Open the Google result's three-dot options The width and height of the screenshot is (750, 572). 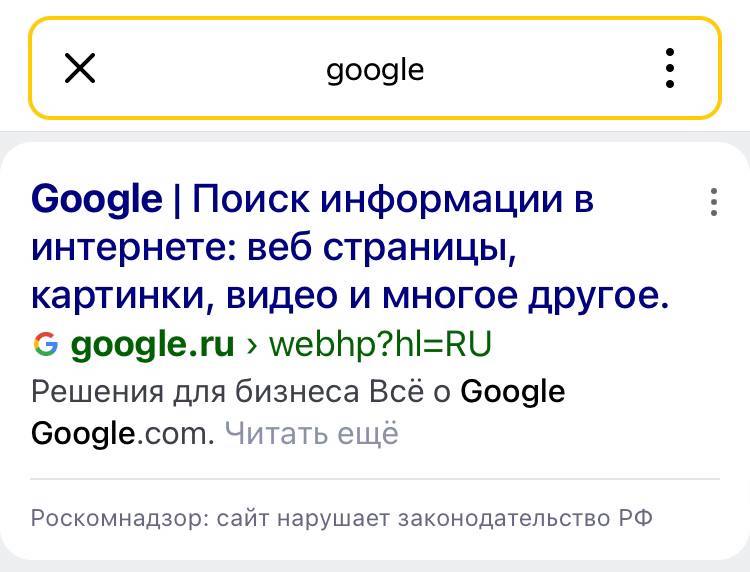pyautogui.click(x=714, y=202)
